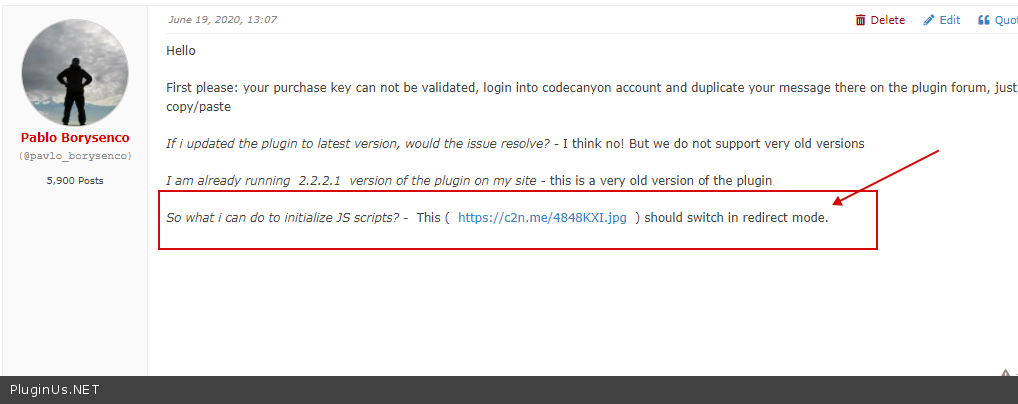This screenshot has height=404, width=1018.
Task: Click the italic initialize JS scripts question
Action: (x=284, y=218)
